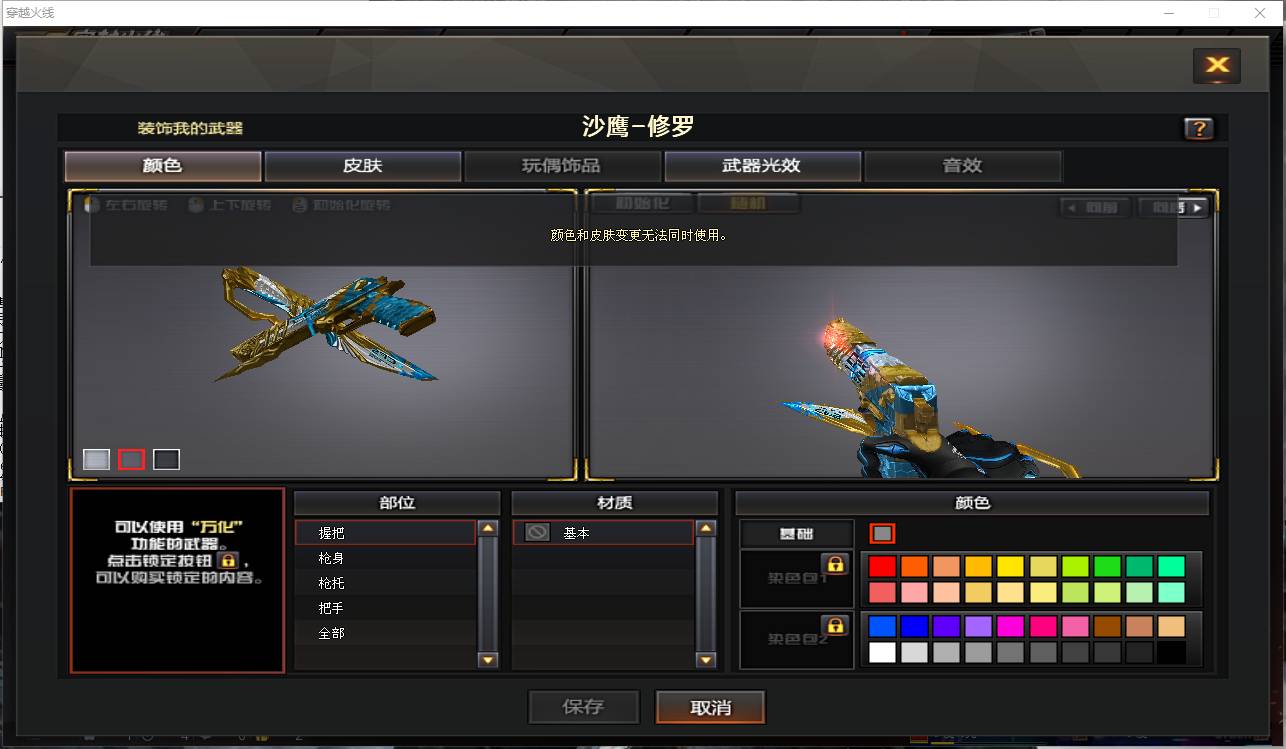Screen dimensions: 1286x749
Task: Click the padlock icon in the 万化 description box
Action: [x=228, y=561]
